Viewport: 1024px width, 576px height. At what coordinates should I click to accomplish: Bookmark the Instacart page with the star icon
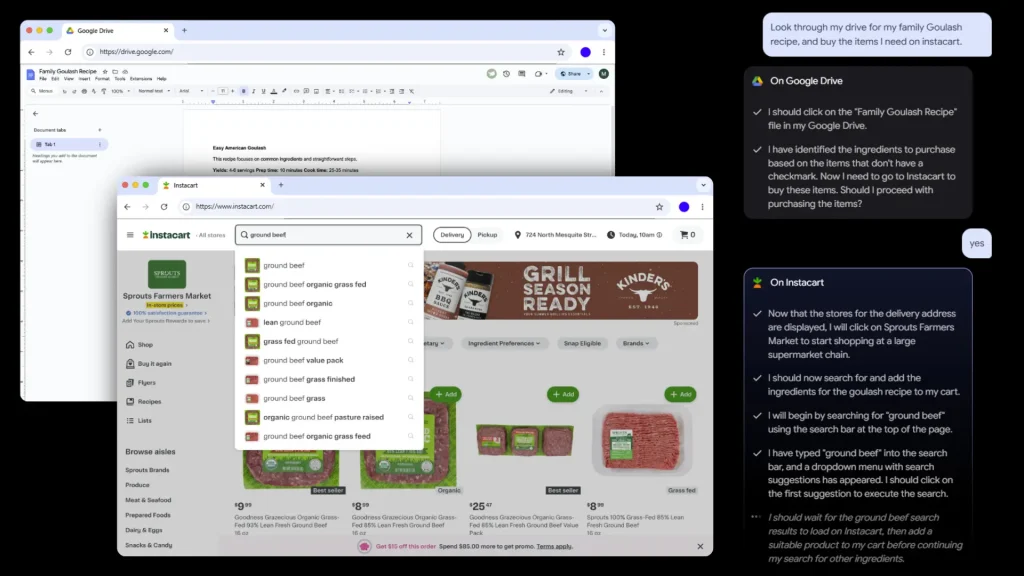click(660, 207)
